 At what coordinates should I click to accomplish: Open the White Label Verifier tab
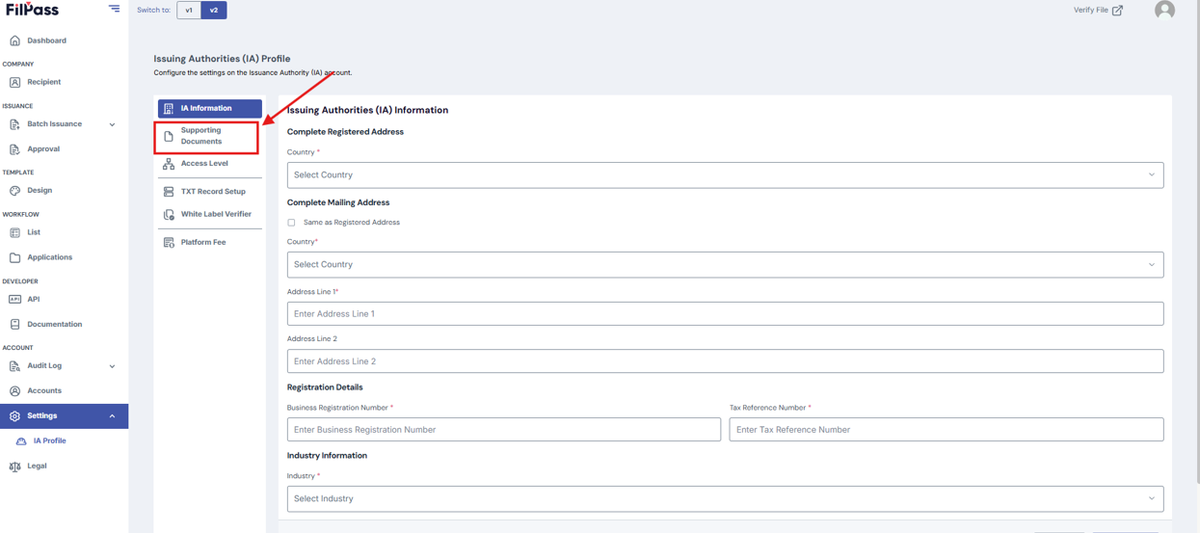tap(209, 214)
